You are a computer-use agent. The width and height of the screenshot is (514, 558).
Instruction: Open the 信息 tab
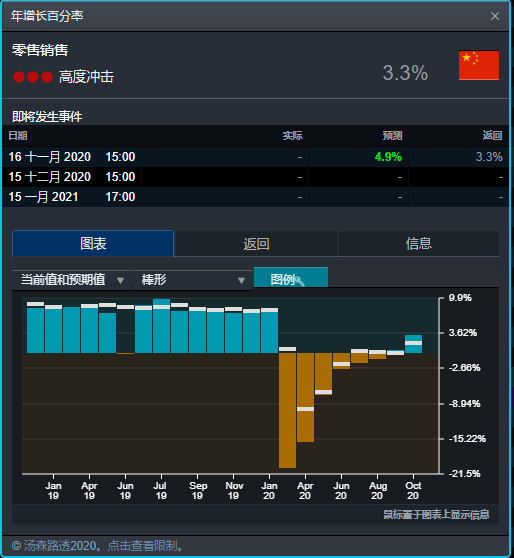point(419,243)
